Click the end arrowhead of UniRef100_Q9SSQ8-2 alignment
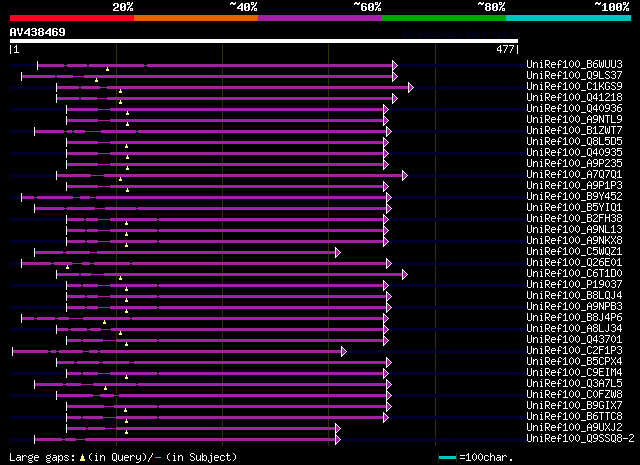This screenshot has height=465, width=640. point(338,440)
